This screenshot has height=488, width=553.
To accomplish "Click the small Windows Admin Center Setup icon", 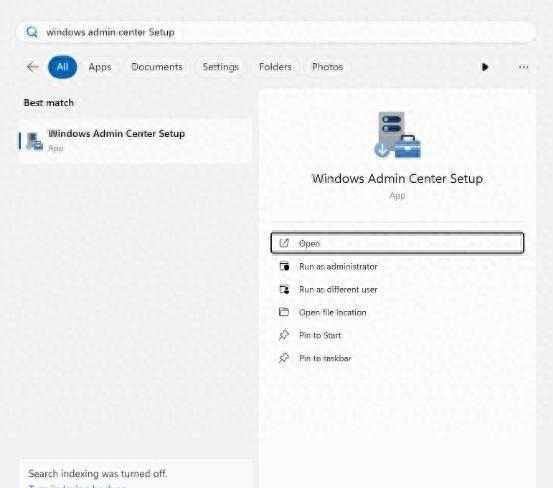I will [x=35, y=141].
